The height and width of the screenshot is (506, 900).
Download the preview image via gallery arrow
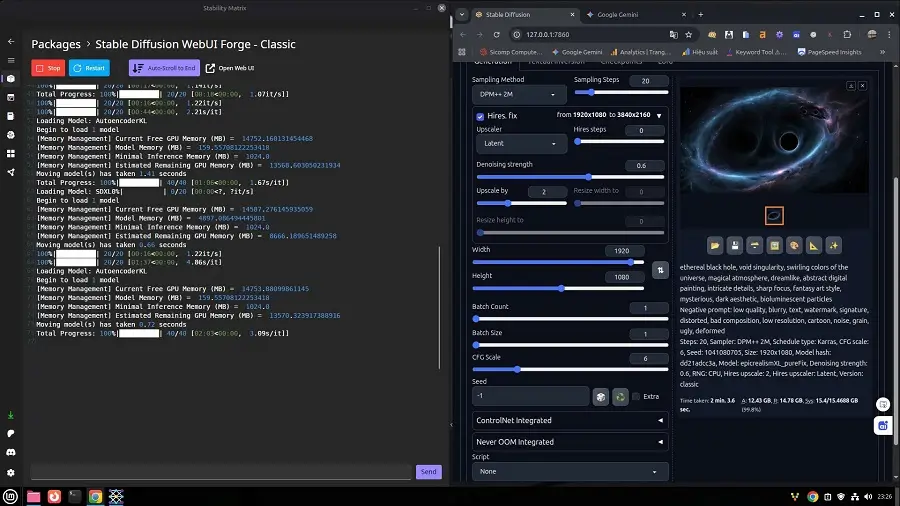(x=851, y=85)
